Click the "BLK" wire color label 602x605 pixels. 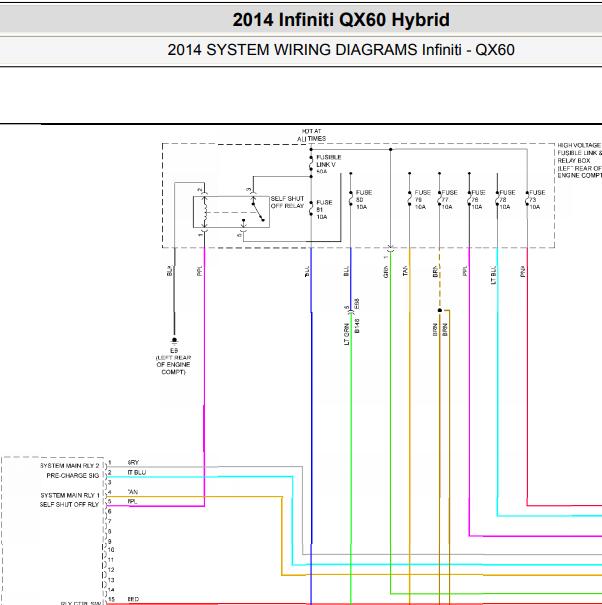(x=169, y=271)
